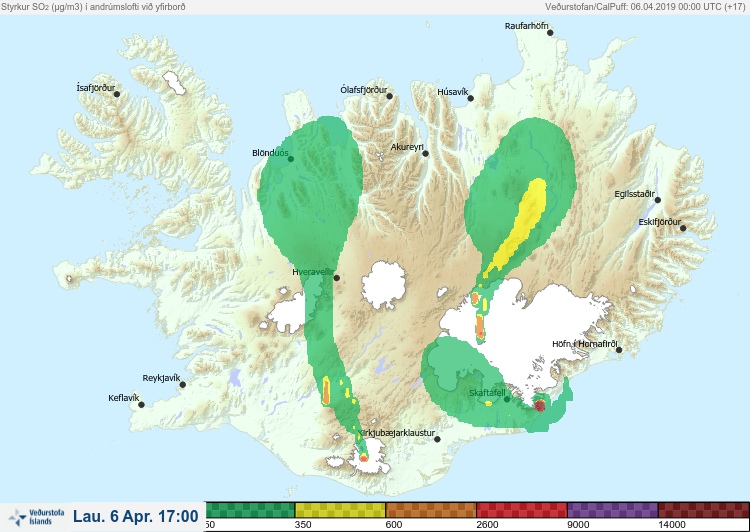This screenshot has width=750, height=532.
Task: Click the 'Kirkjubæjarklaustur' map label
Action: (x=397, y=433)
